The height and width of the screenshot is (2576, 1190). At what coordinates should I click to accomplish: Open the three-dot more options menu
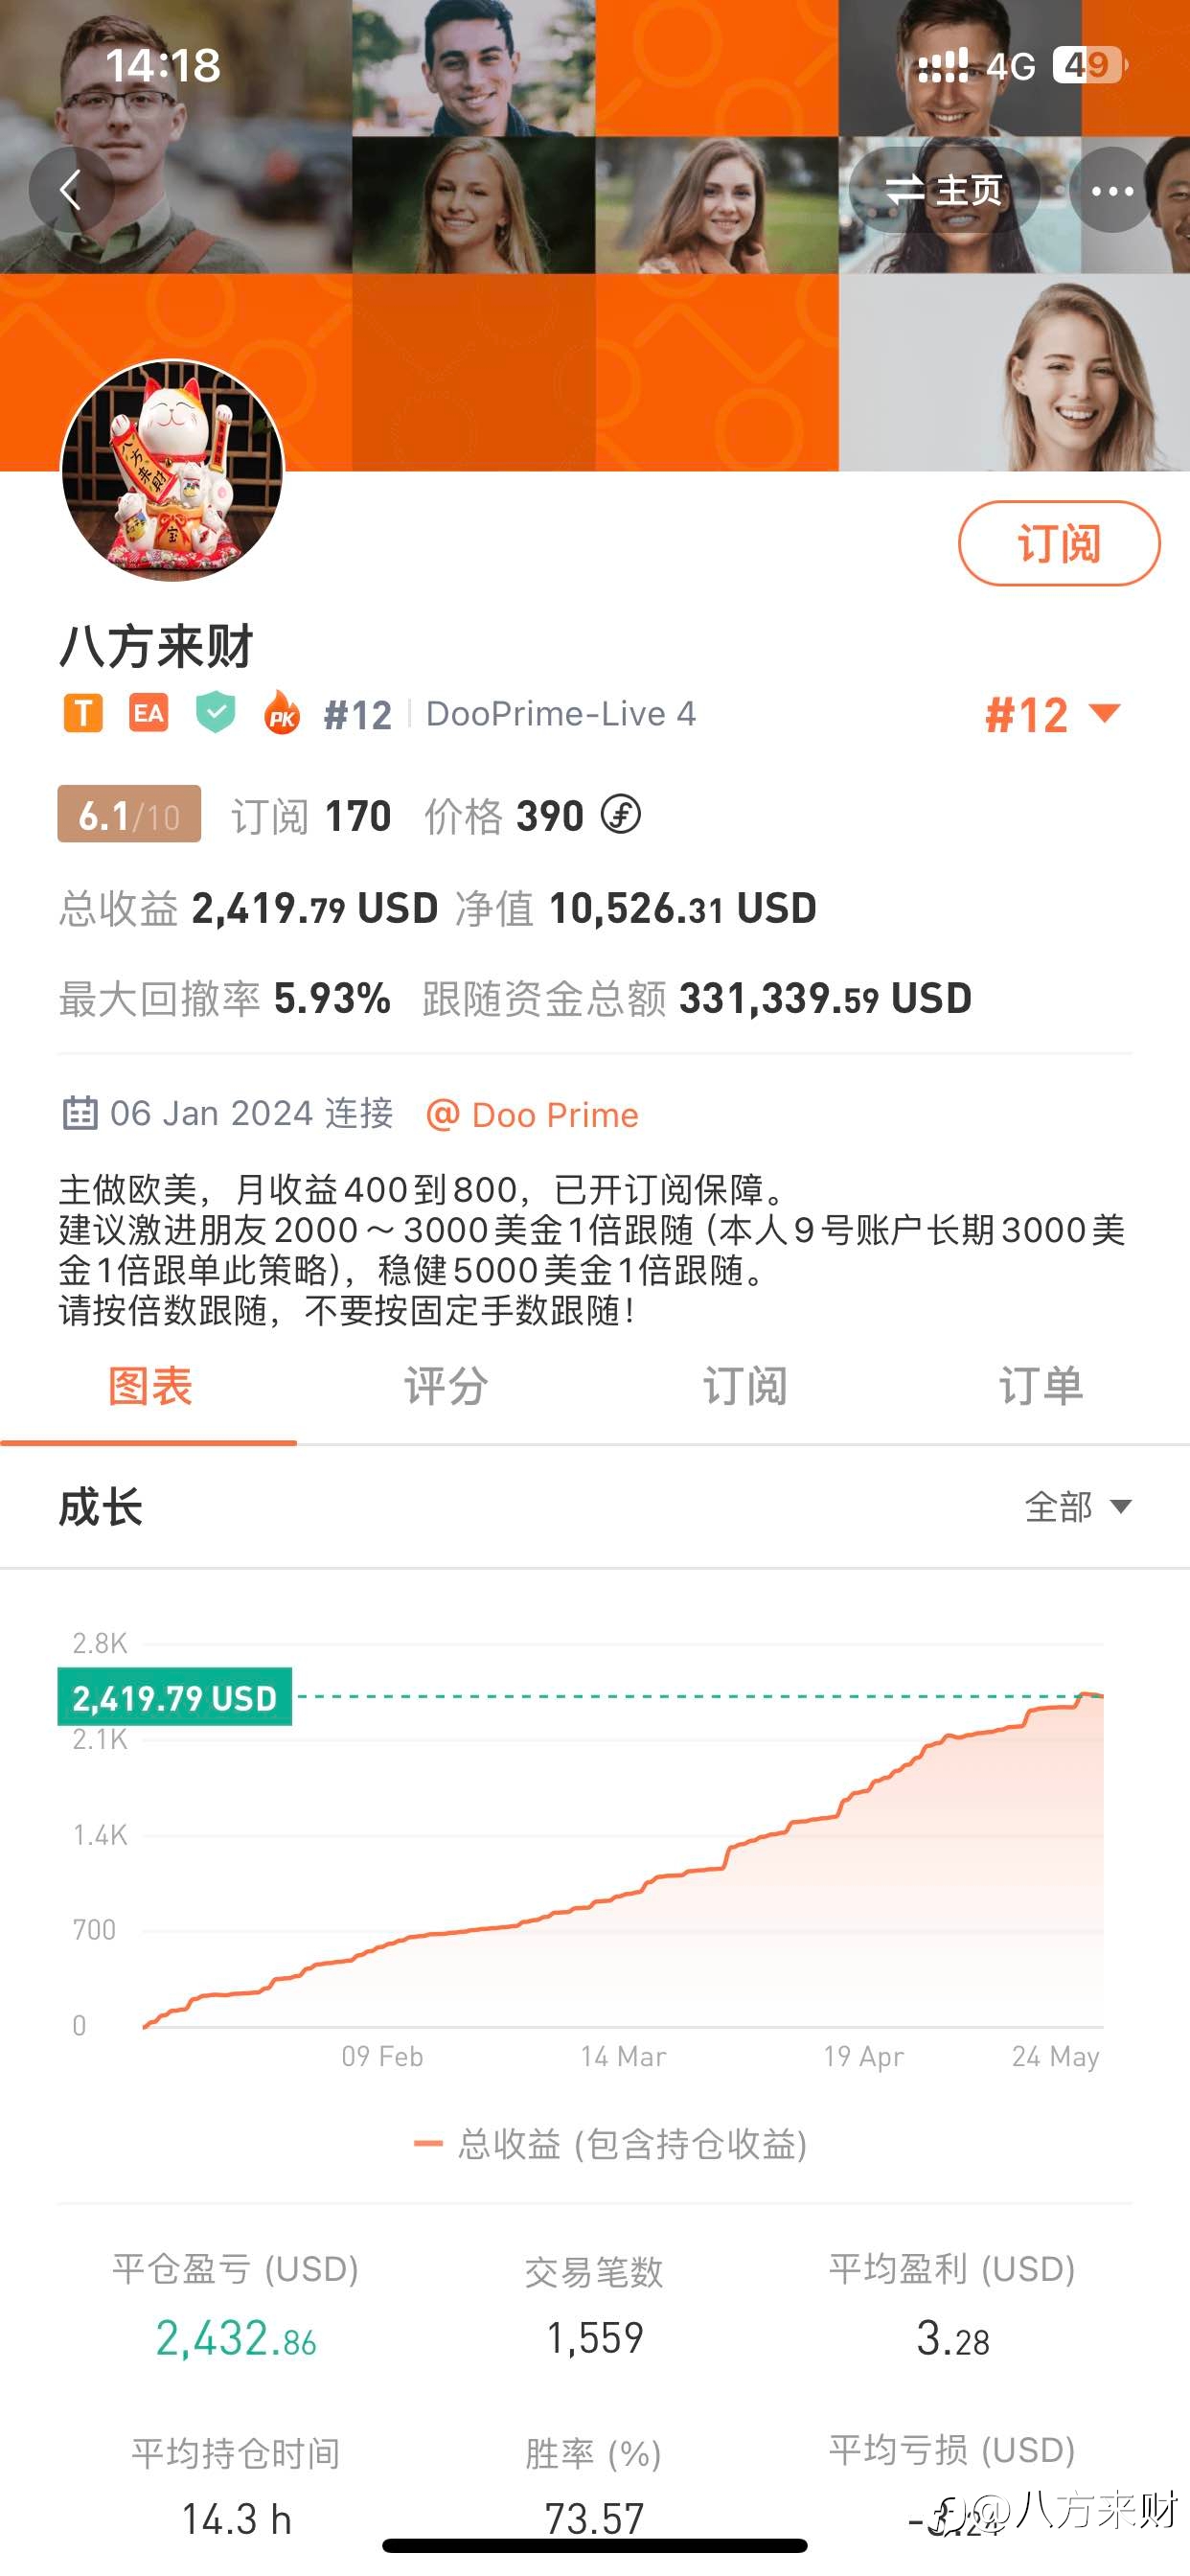1112,190
